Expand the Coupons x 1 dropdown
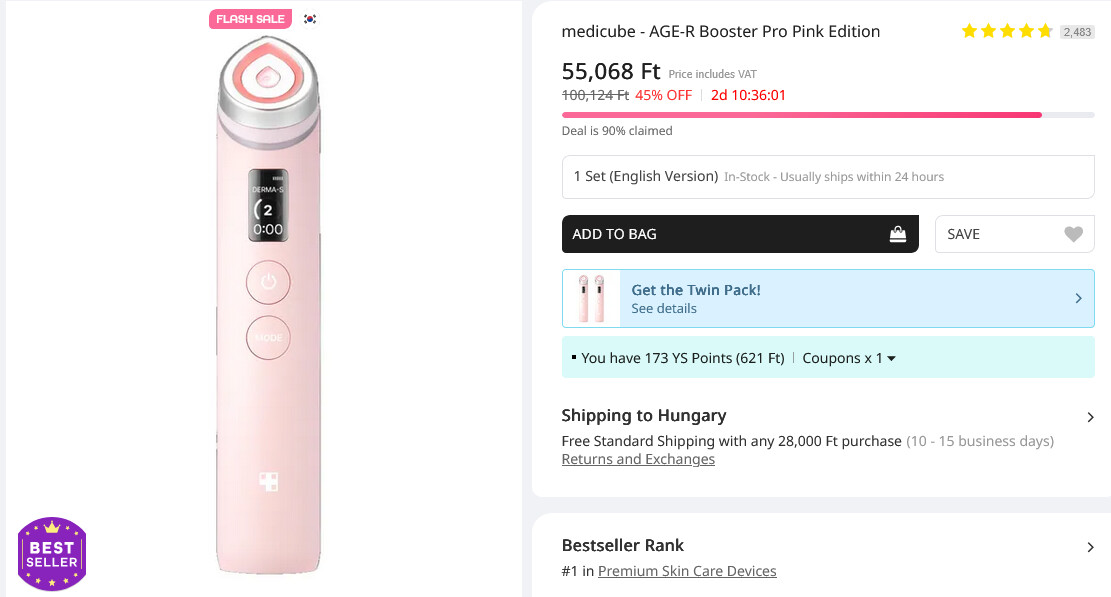The height and width of the screenshot is (597, 1111). pos(848,358)
